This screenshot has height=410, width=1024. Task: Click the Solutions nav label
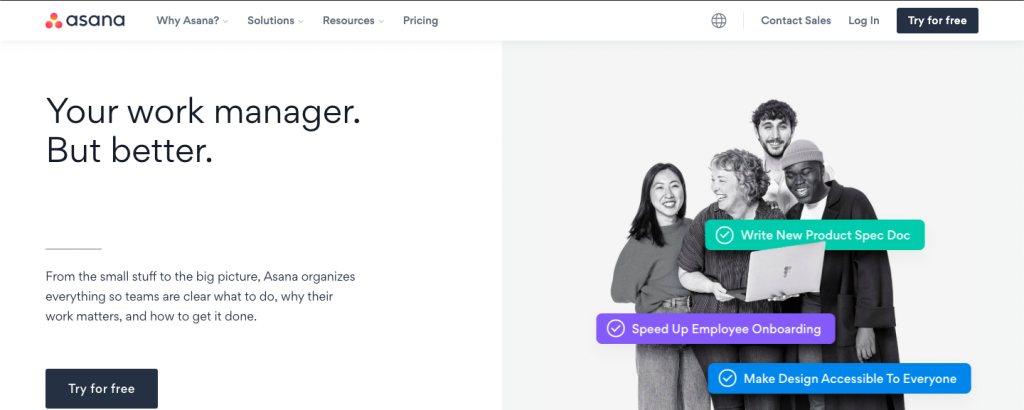tap(270, 21)
